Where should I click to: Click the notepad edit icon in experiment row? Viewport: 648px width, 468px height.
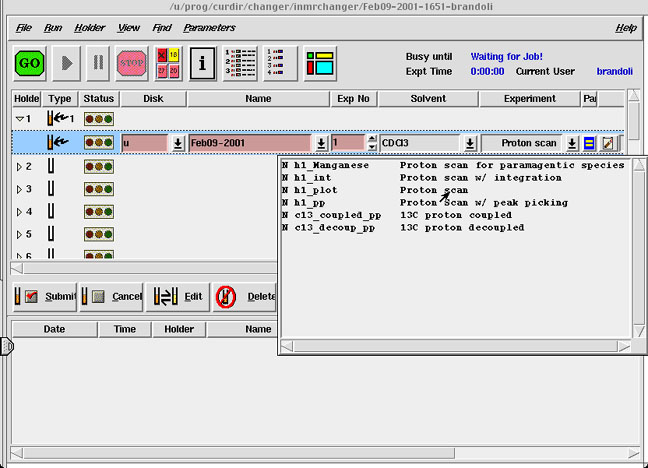[x=607, y=143]
